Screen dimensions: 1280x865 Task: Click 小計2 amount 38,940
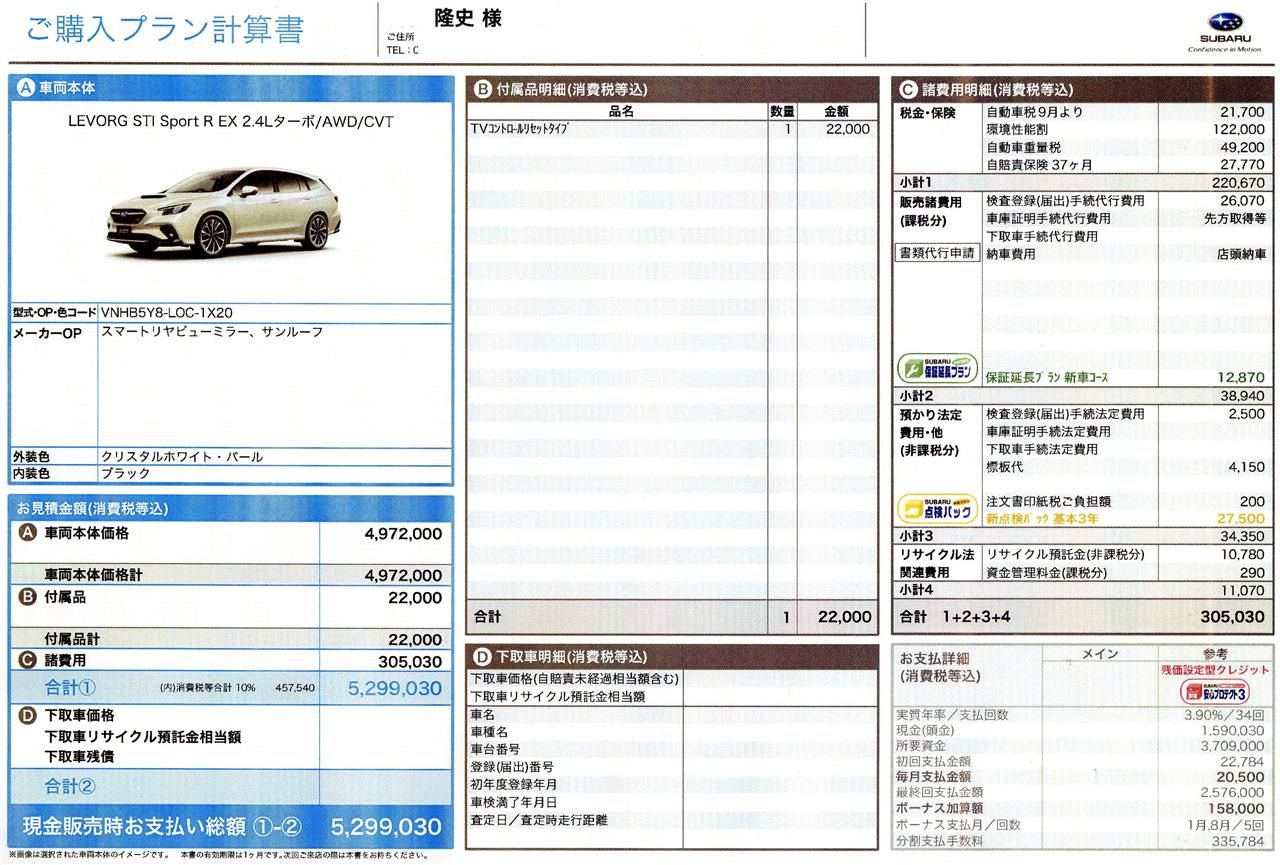pyautogui.click(x=1243, y=396)
